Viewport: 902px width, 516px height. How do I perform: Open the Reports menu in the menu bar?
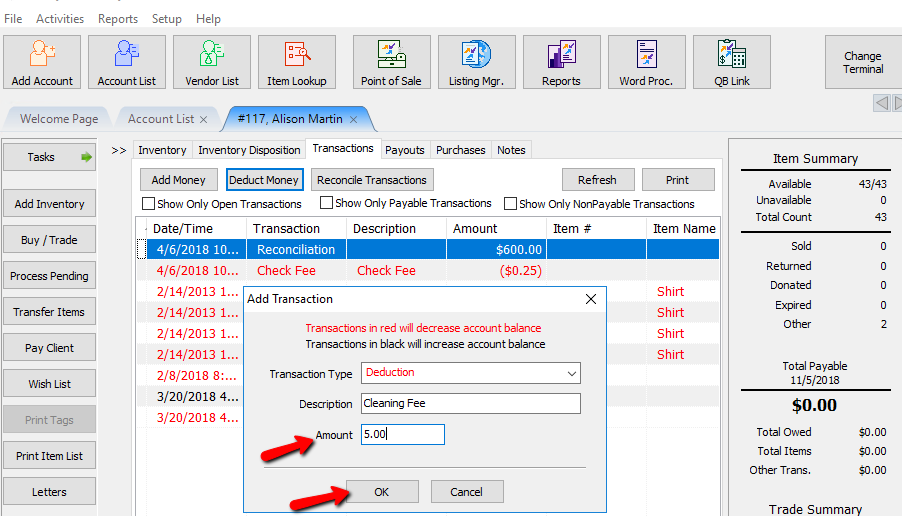point(118,19)
